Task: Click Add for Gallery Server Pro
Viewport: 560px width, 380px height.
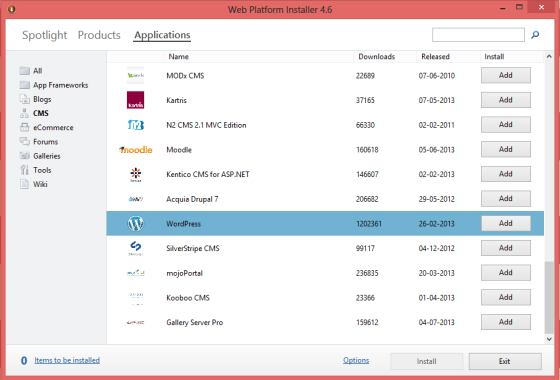Action: click(x=506, y=322)
